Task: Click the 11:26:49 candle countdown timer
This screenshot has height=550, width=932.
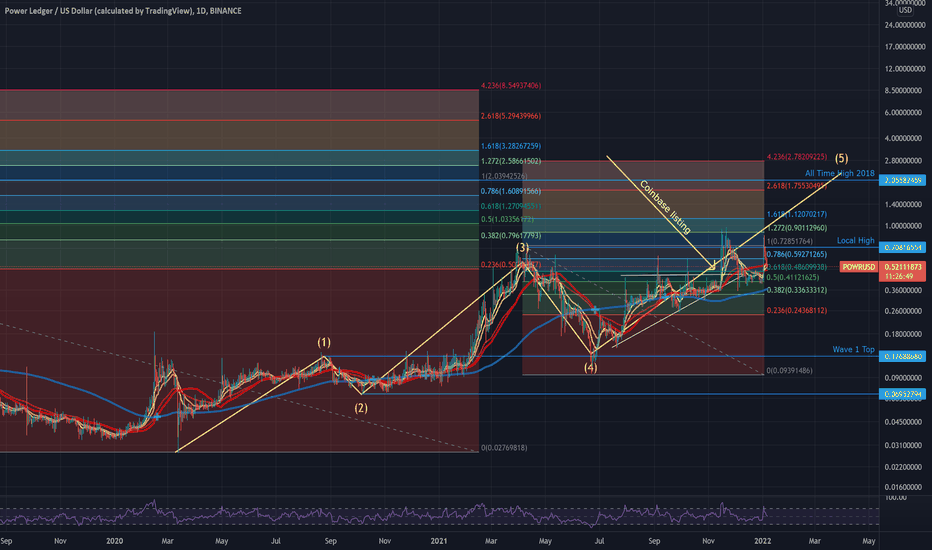Action: 899,276
